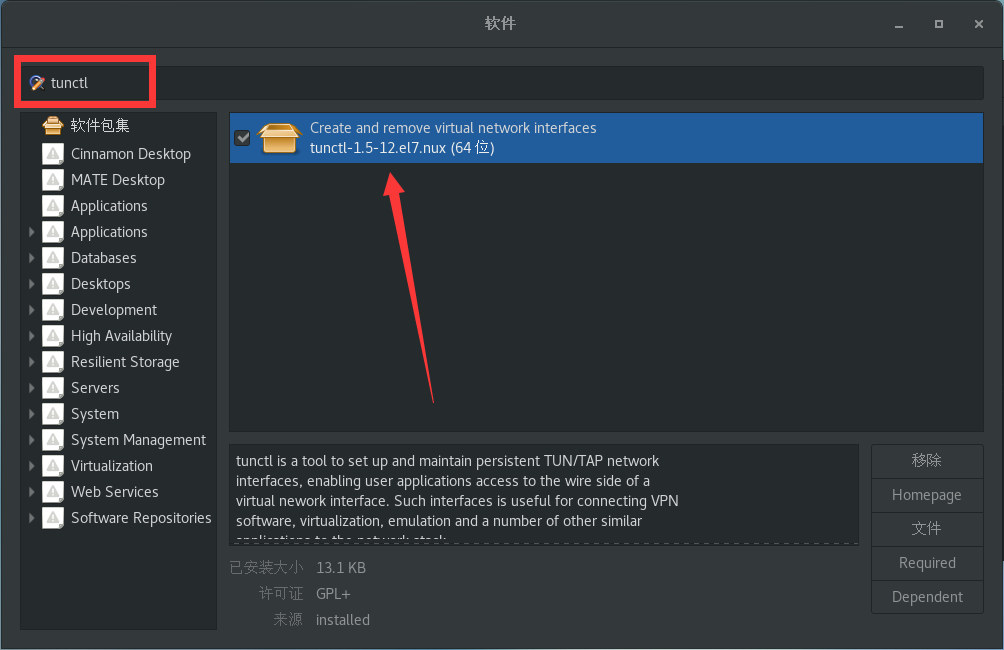Select the MATE Desktop category icon

click(x=52, y=180)
